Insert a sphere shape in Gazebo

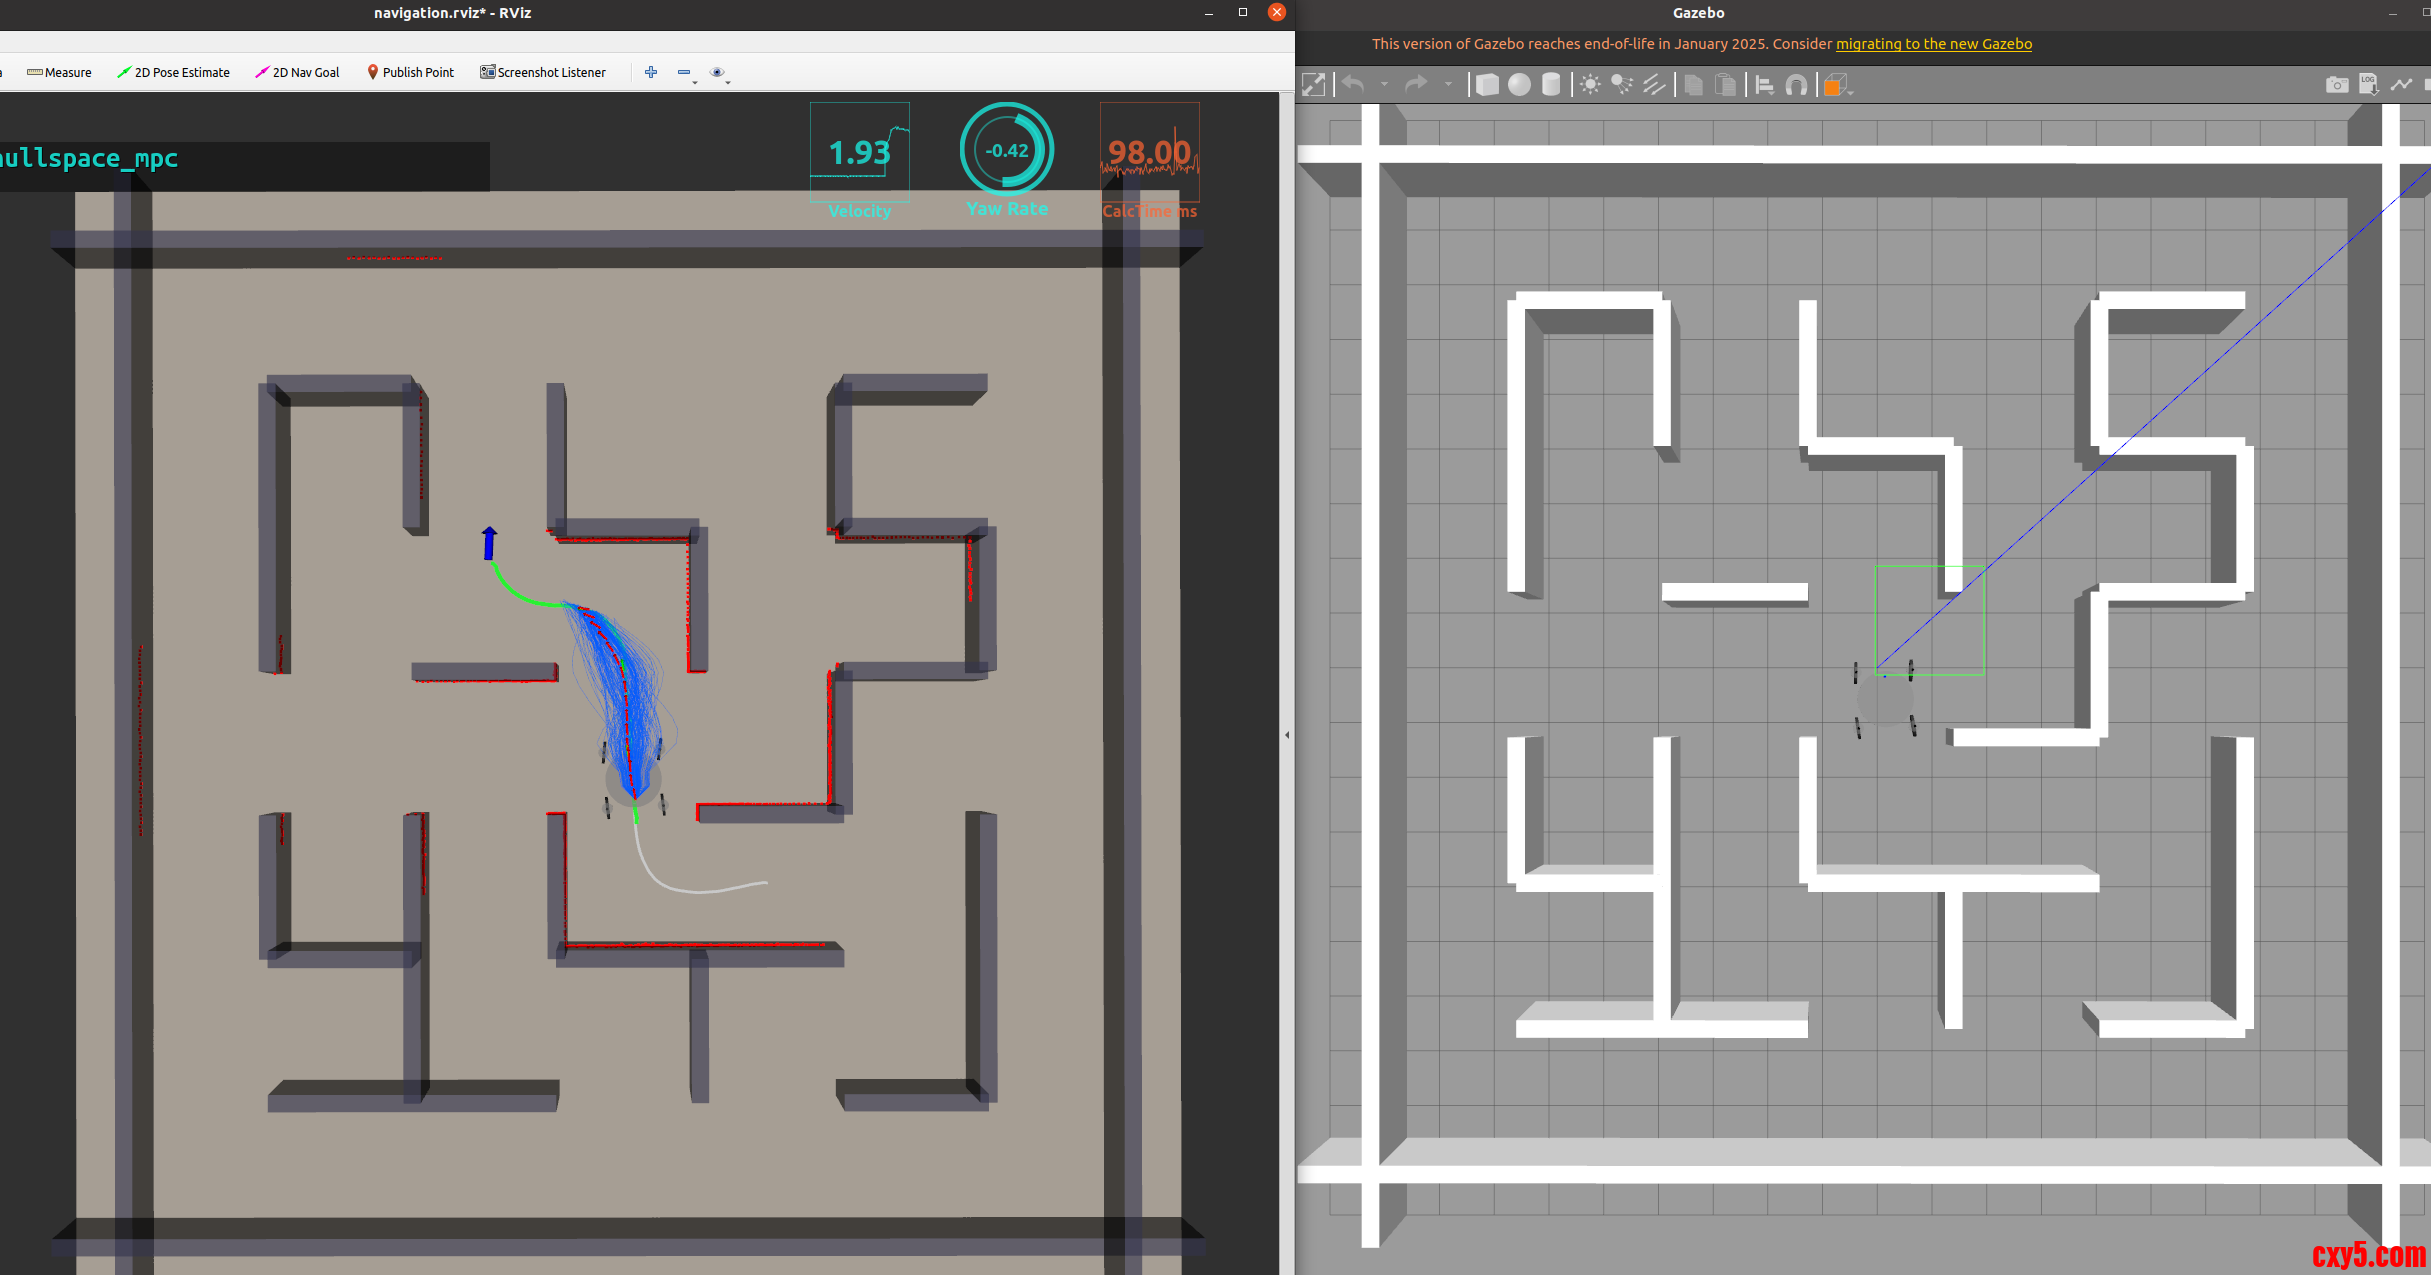(x=1519, y=85)
